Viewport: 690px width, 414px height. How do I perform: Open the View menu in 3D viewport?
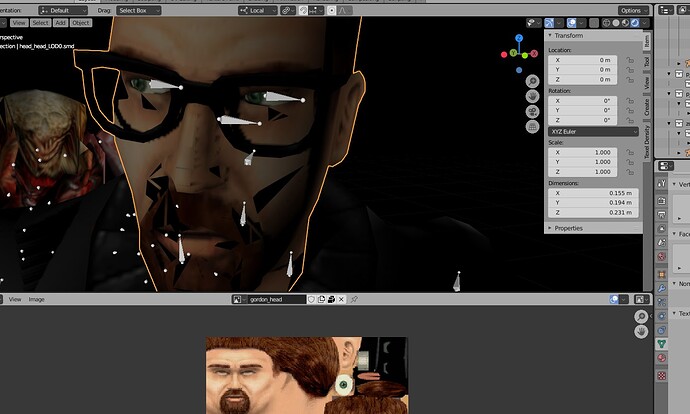point(19,23)
